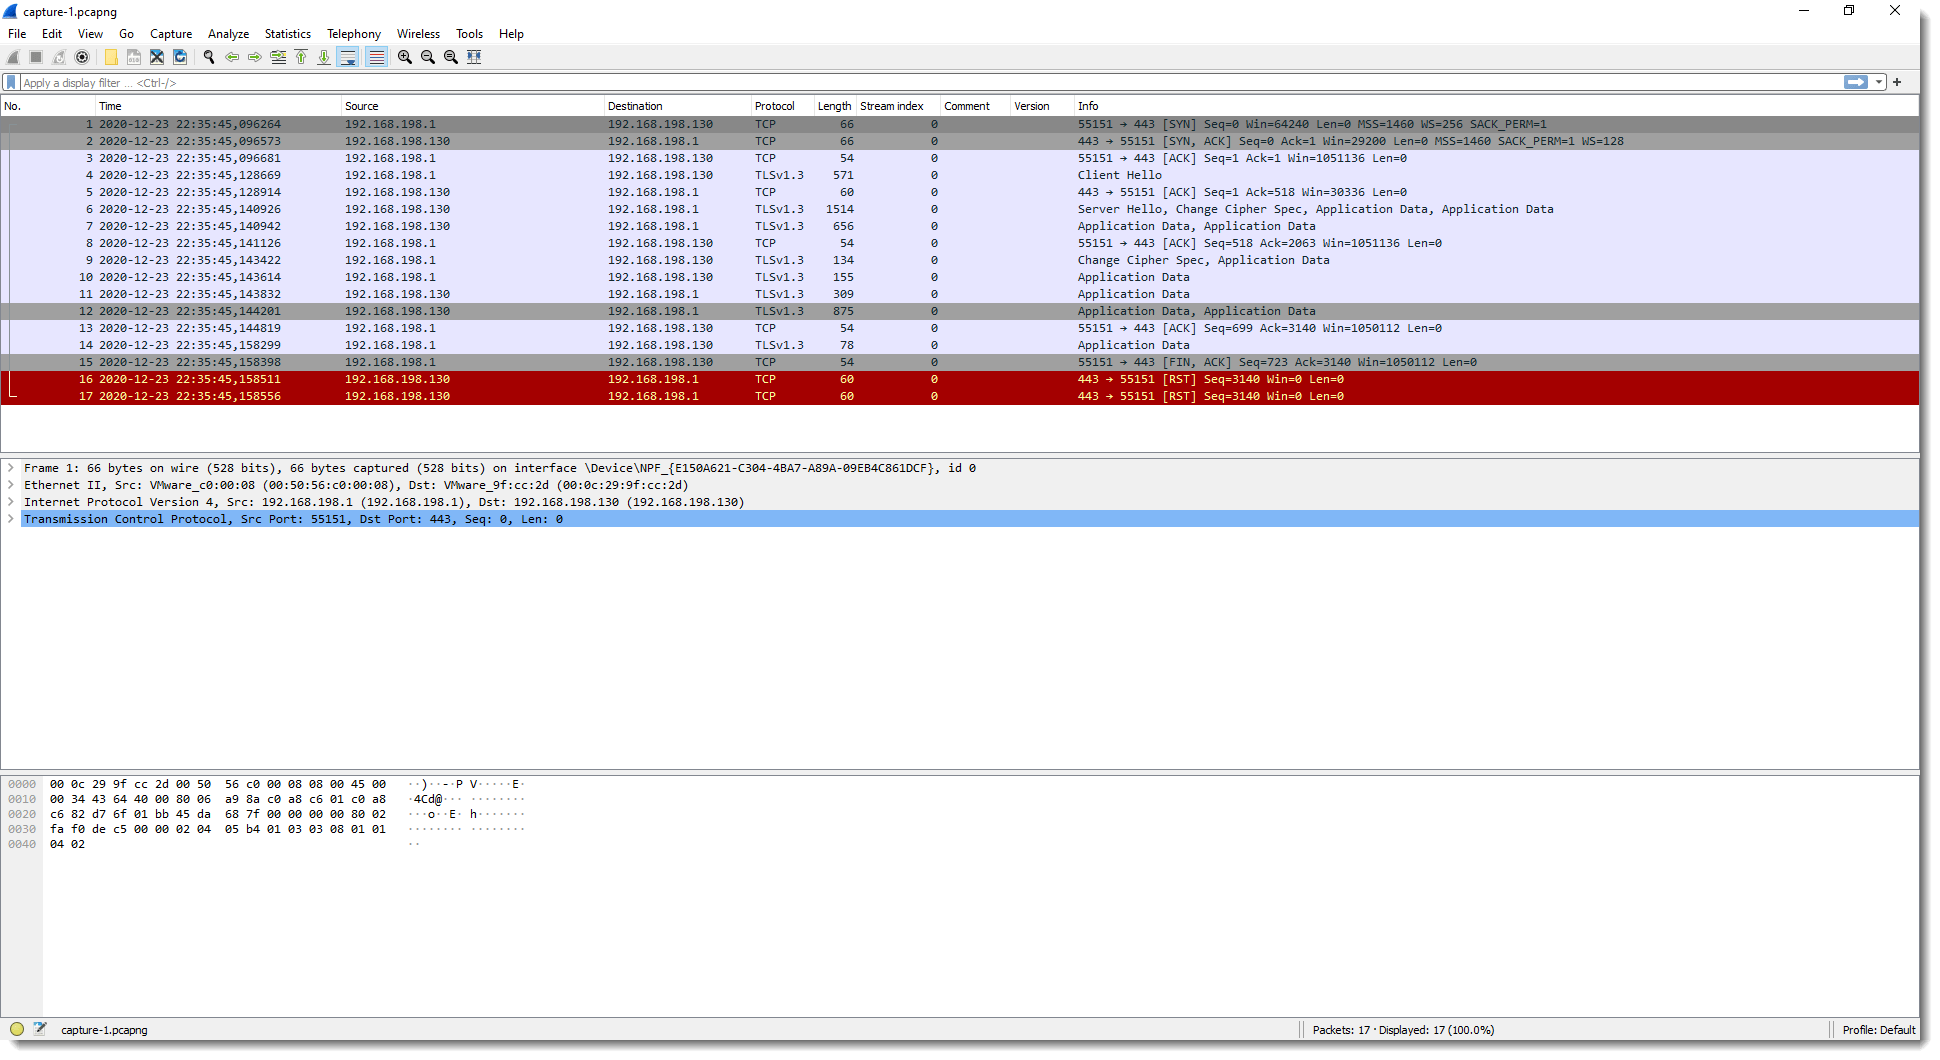The height and width of the screenshot is (1060, 1940).
Task: Open the Telephony menu
Action: 354,33
